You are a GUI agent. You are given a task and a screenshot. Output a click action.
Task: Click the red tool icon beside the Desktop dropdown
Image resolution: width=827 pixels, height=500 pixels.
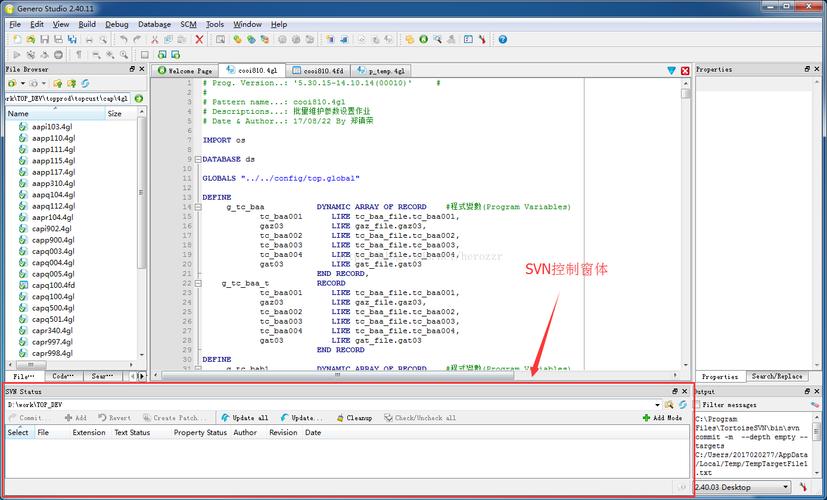coord(804,487)
